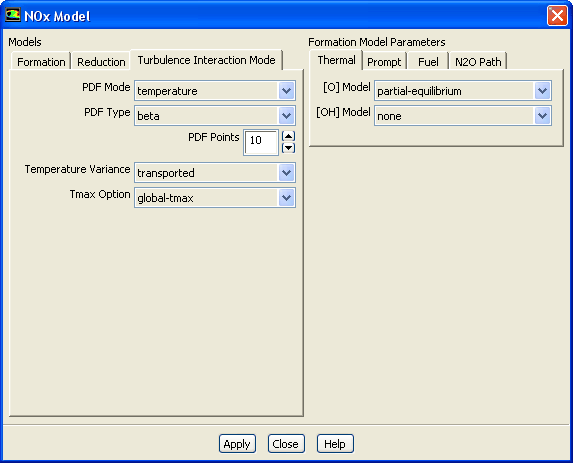The height and width of the screenshot is (463, 573).
Task: Expand the PDF Mode dropdown arrow
Action: [x=286, y=91]
